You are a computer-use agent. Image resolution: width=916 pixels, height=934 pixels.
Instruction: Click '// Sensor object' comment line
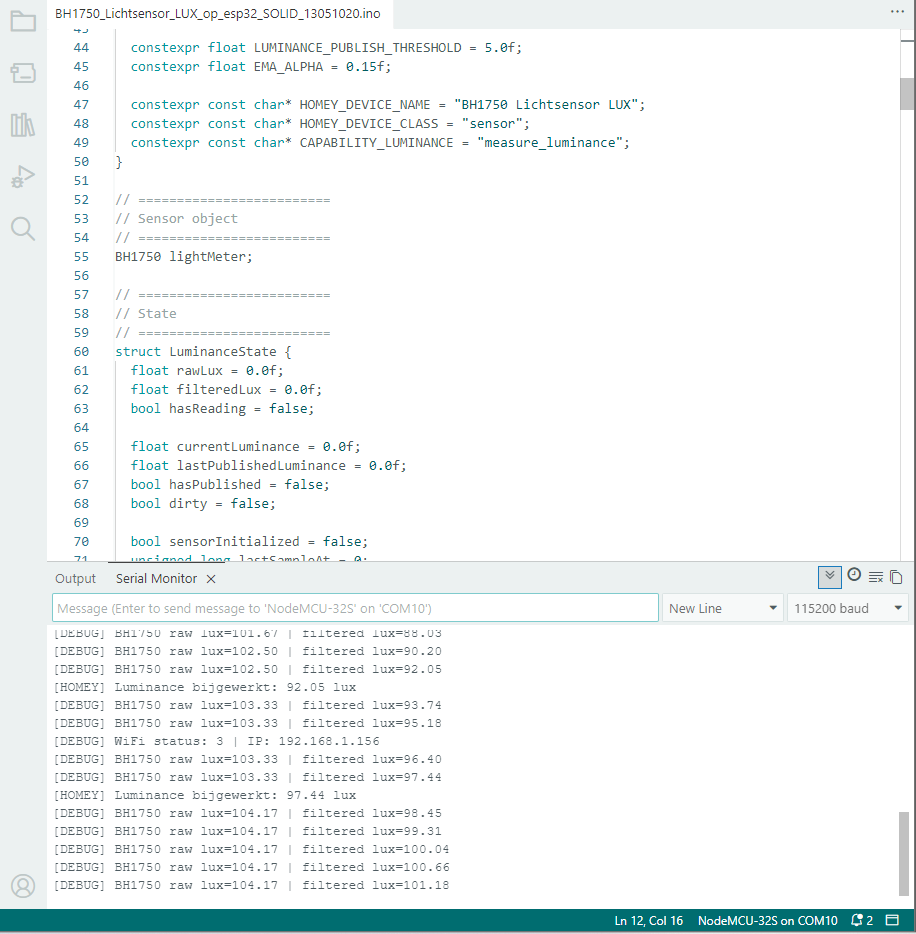tap(176, 219)
